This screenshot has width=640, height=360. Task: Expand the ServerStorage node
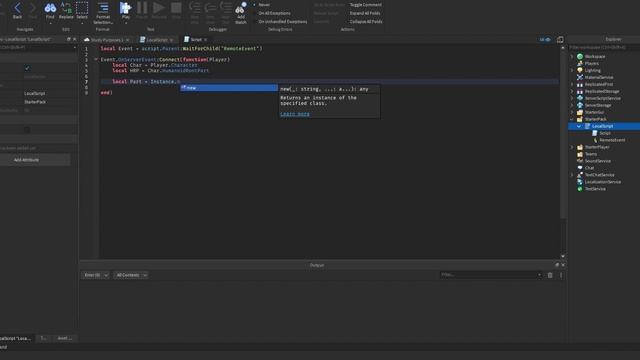click(x=572, y=105)
